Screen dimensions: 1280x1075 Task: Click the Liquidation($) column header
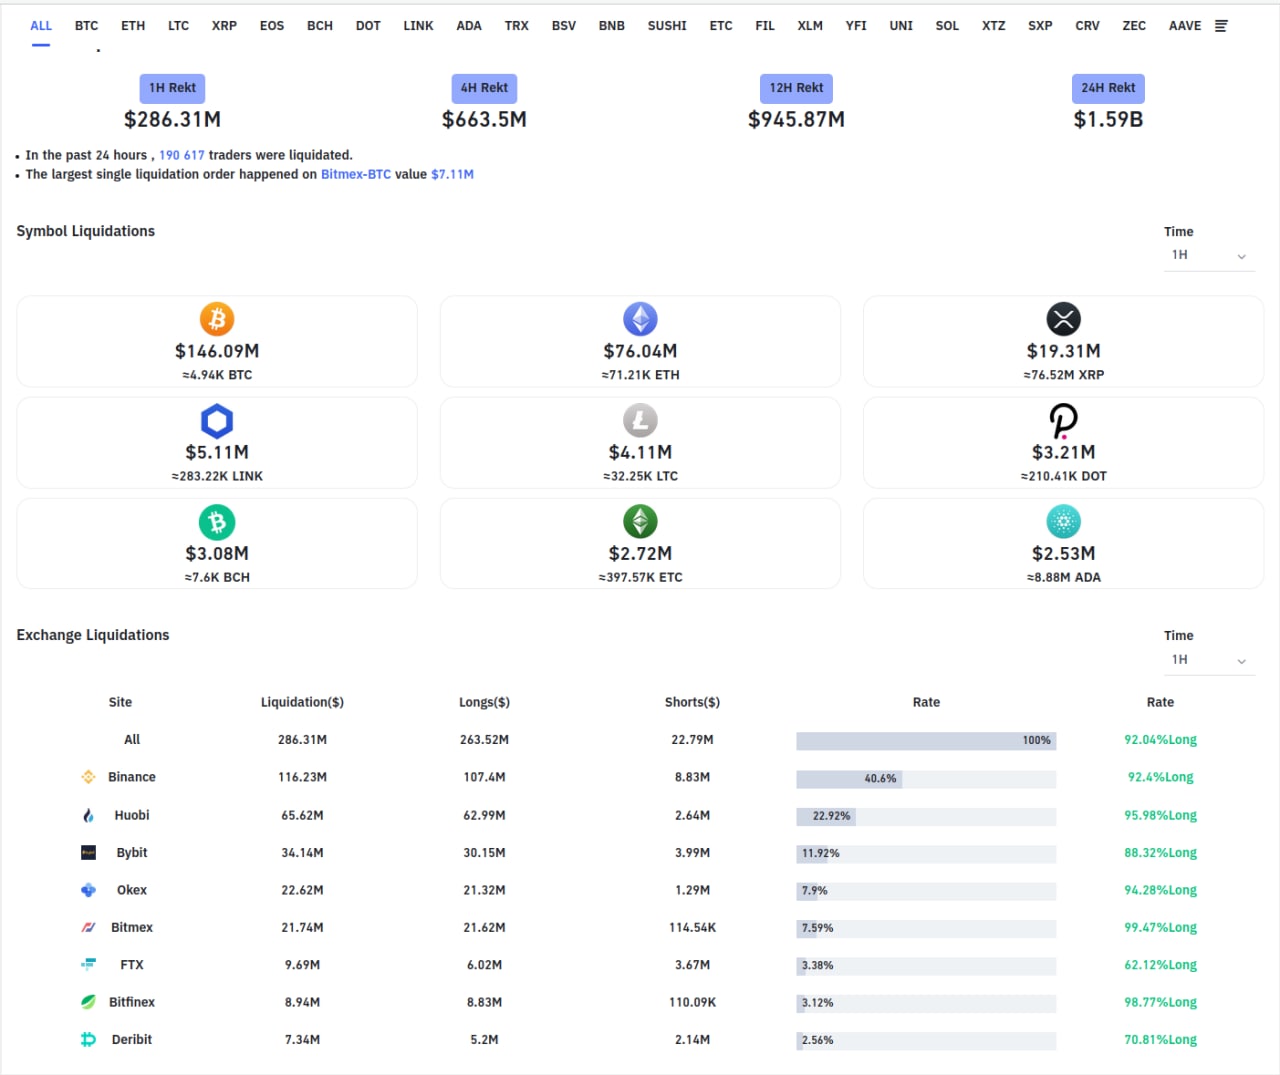click(302, 702)
